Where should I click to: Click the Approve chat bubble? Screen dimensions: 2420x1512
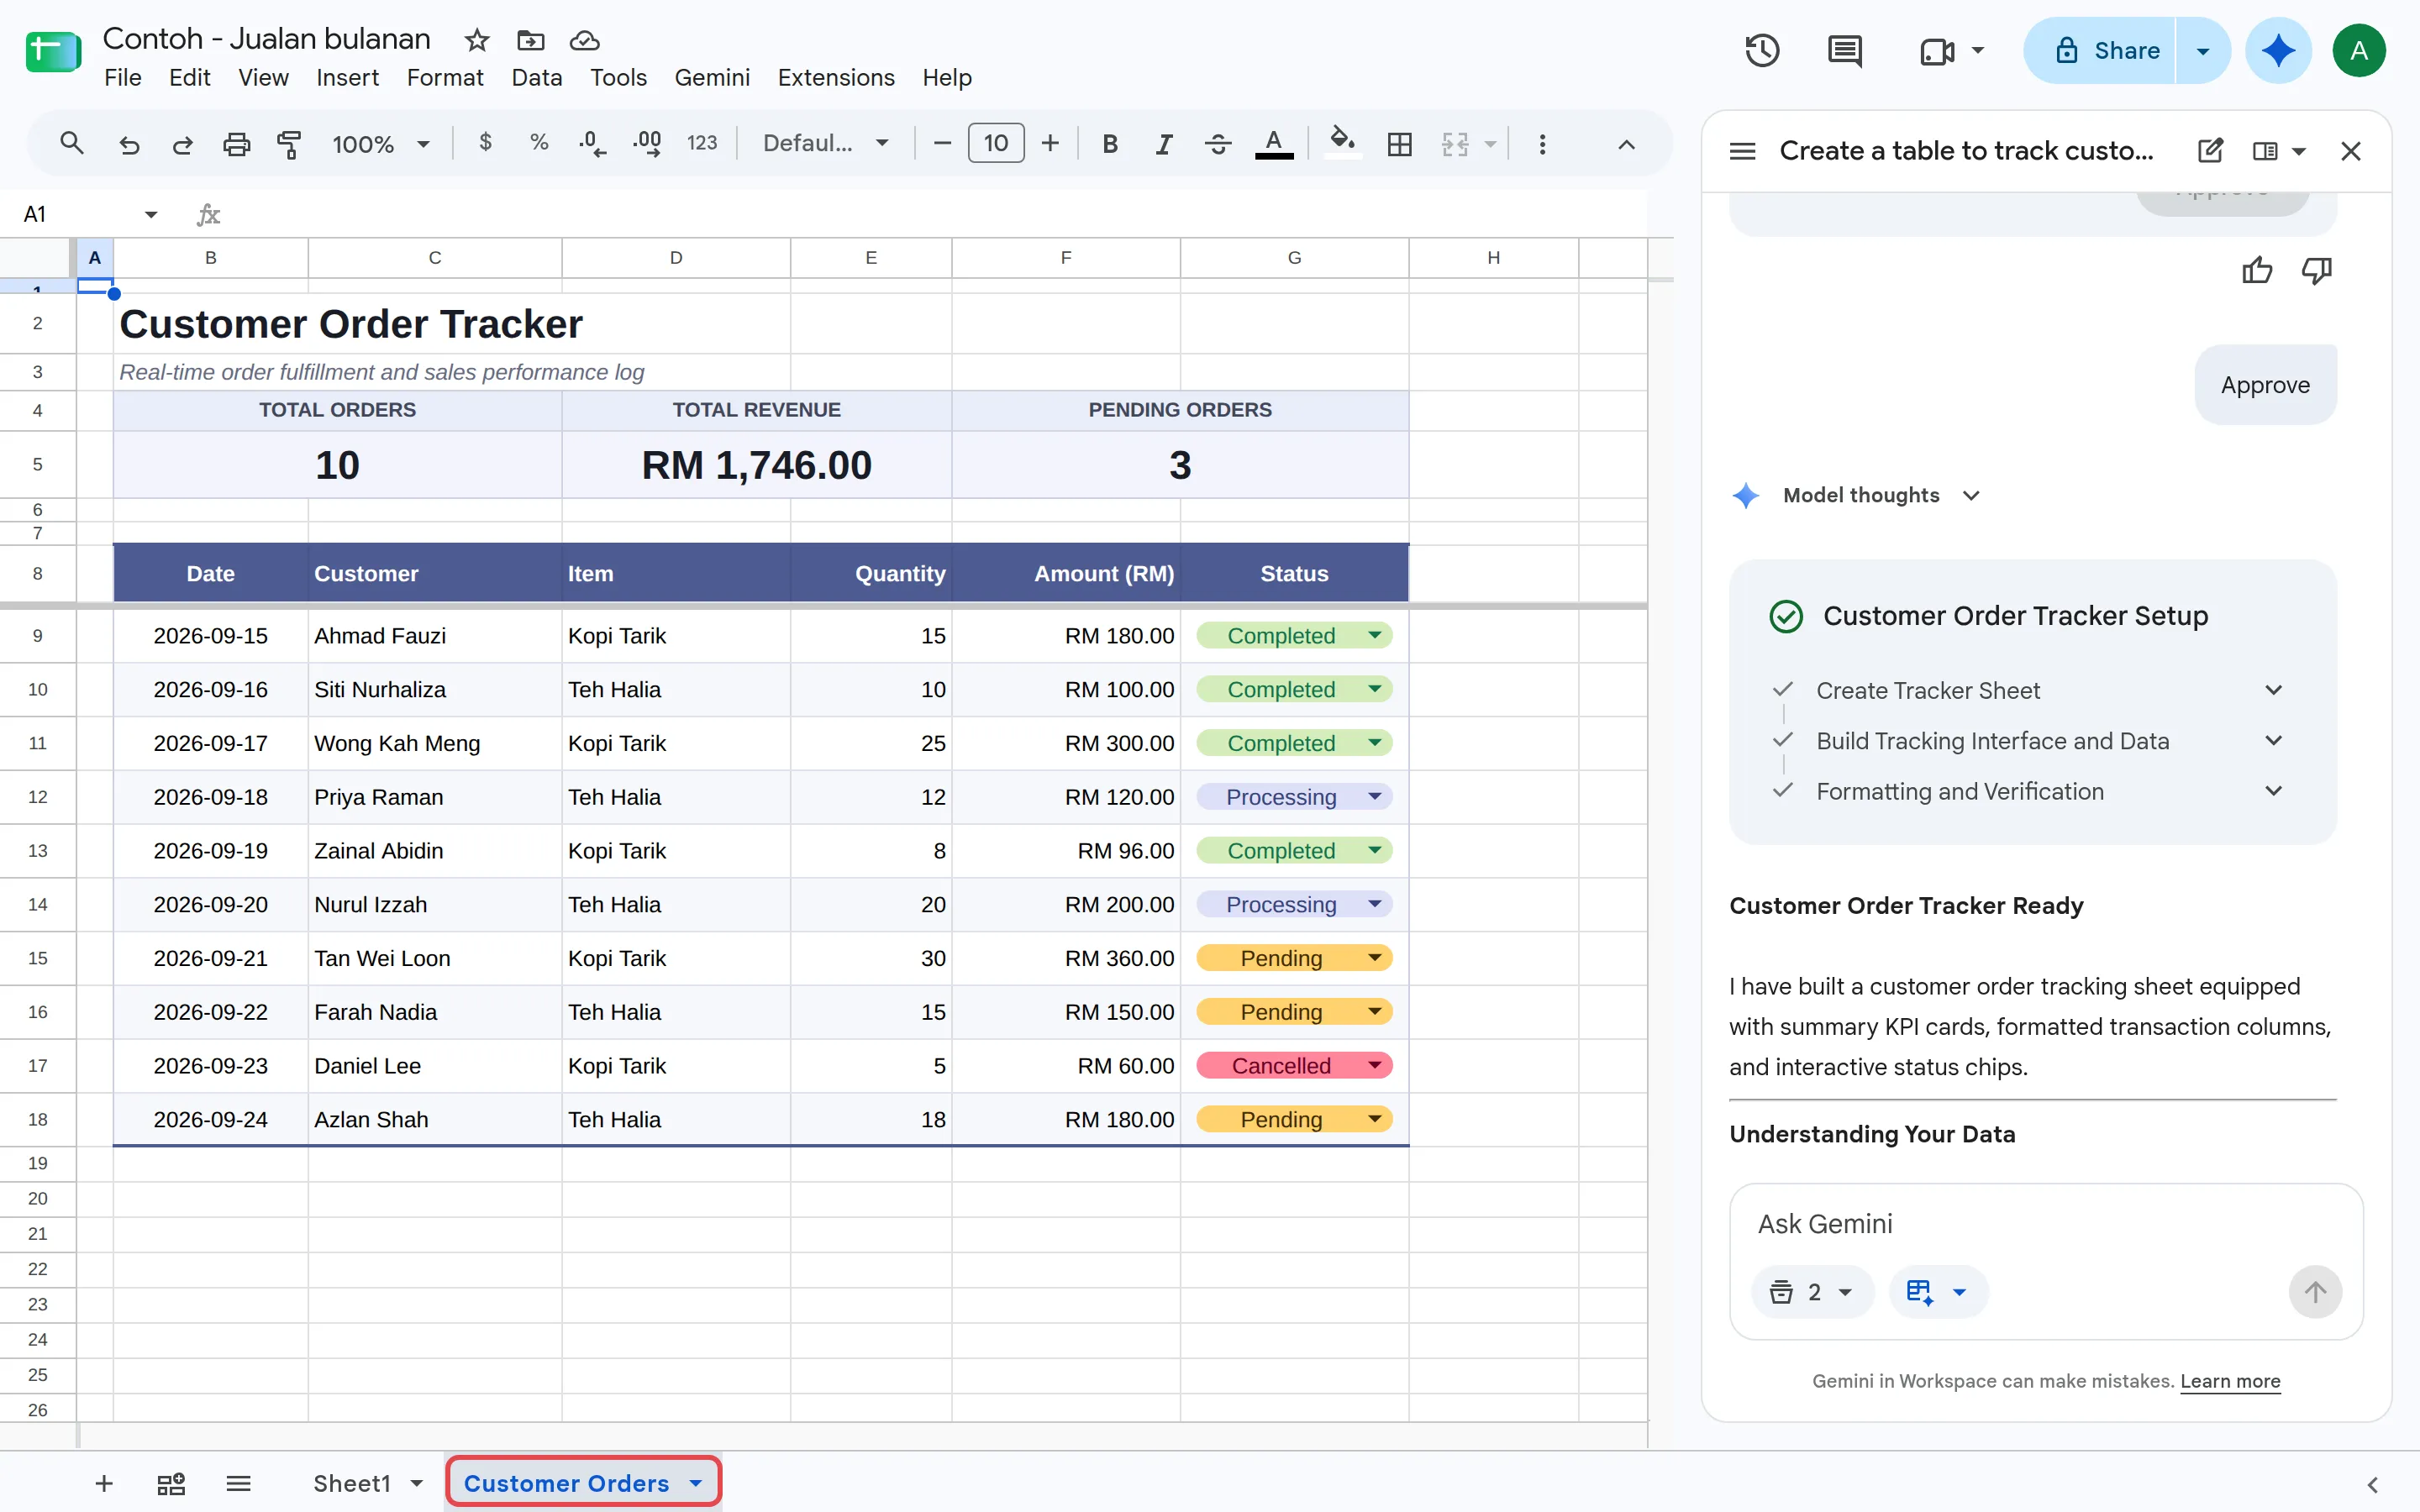(2264, 385)
